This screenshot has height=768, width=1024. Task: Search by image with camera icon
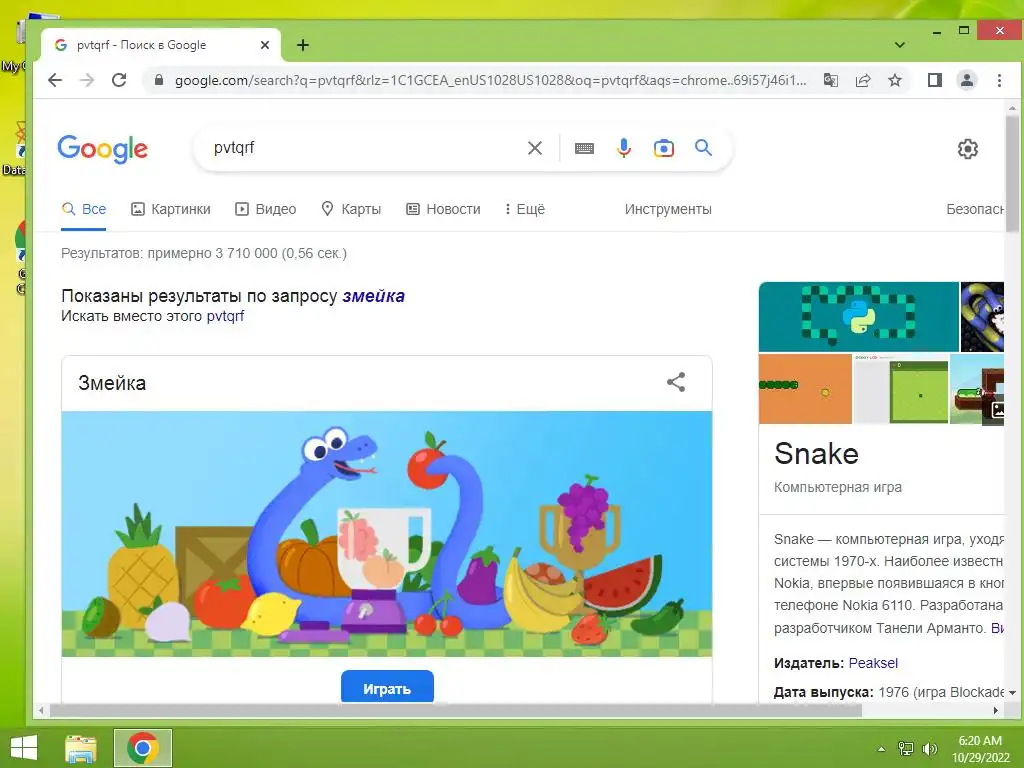(664, 148)
